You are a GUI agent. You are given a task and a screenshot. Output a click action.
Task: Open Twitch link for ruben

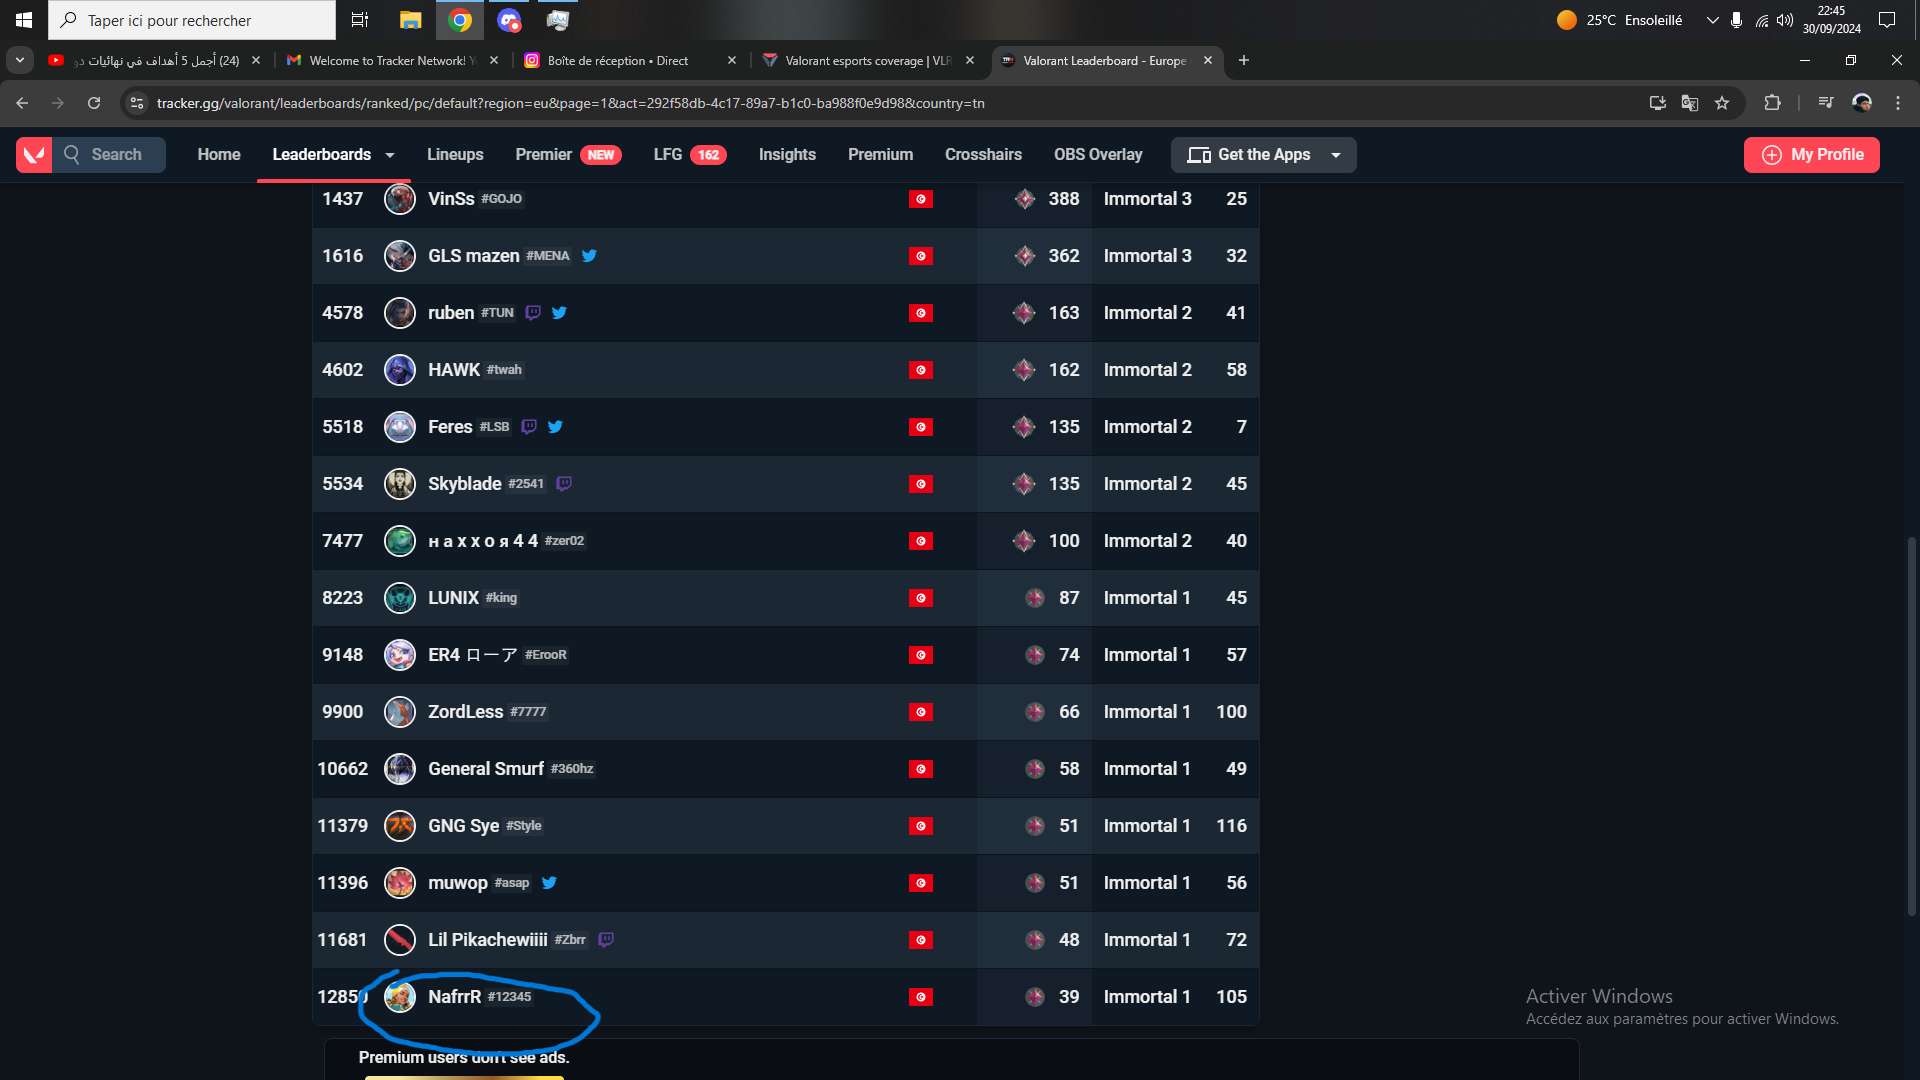pyautogui.click(x=533, y=313)
